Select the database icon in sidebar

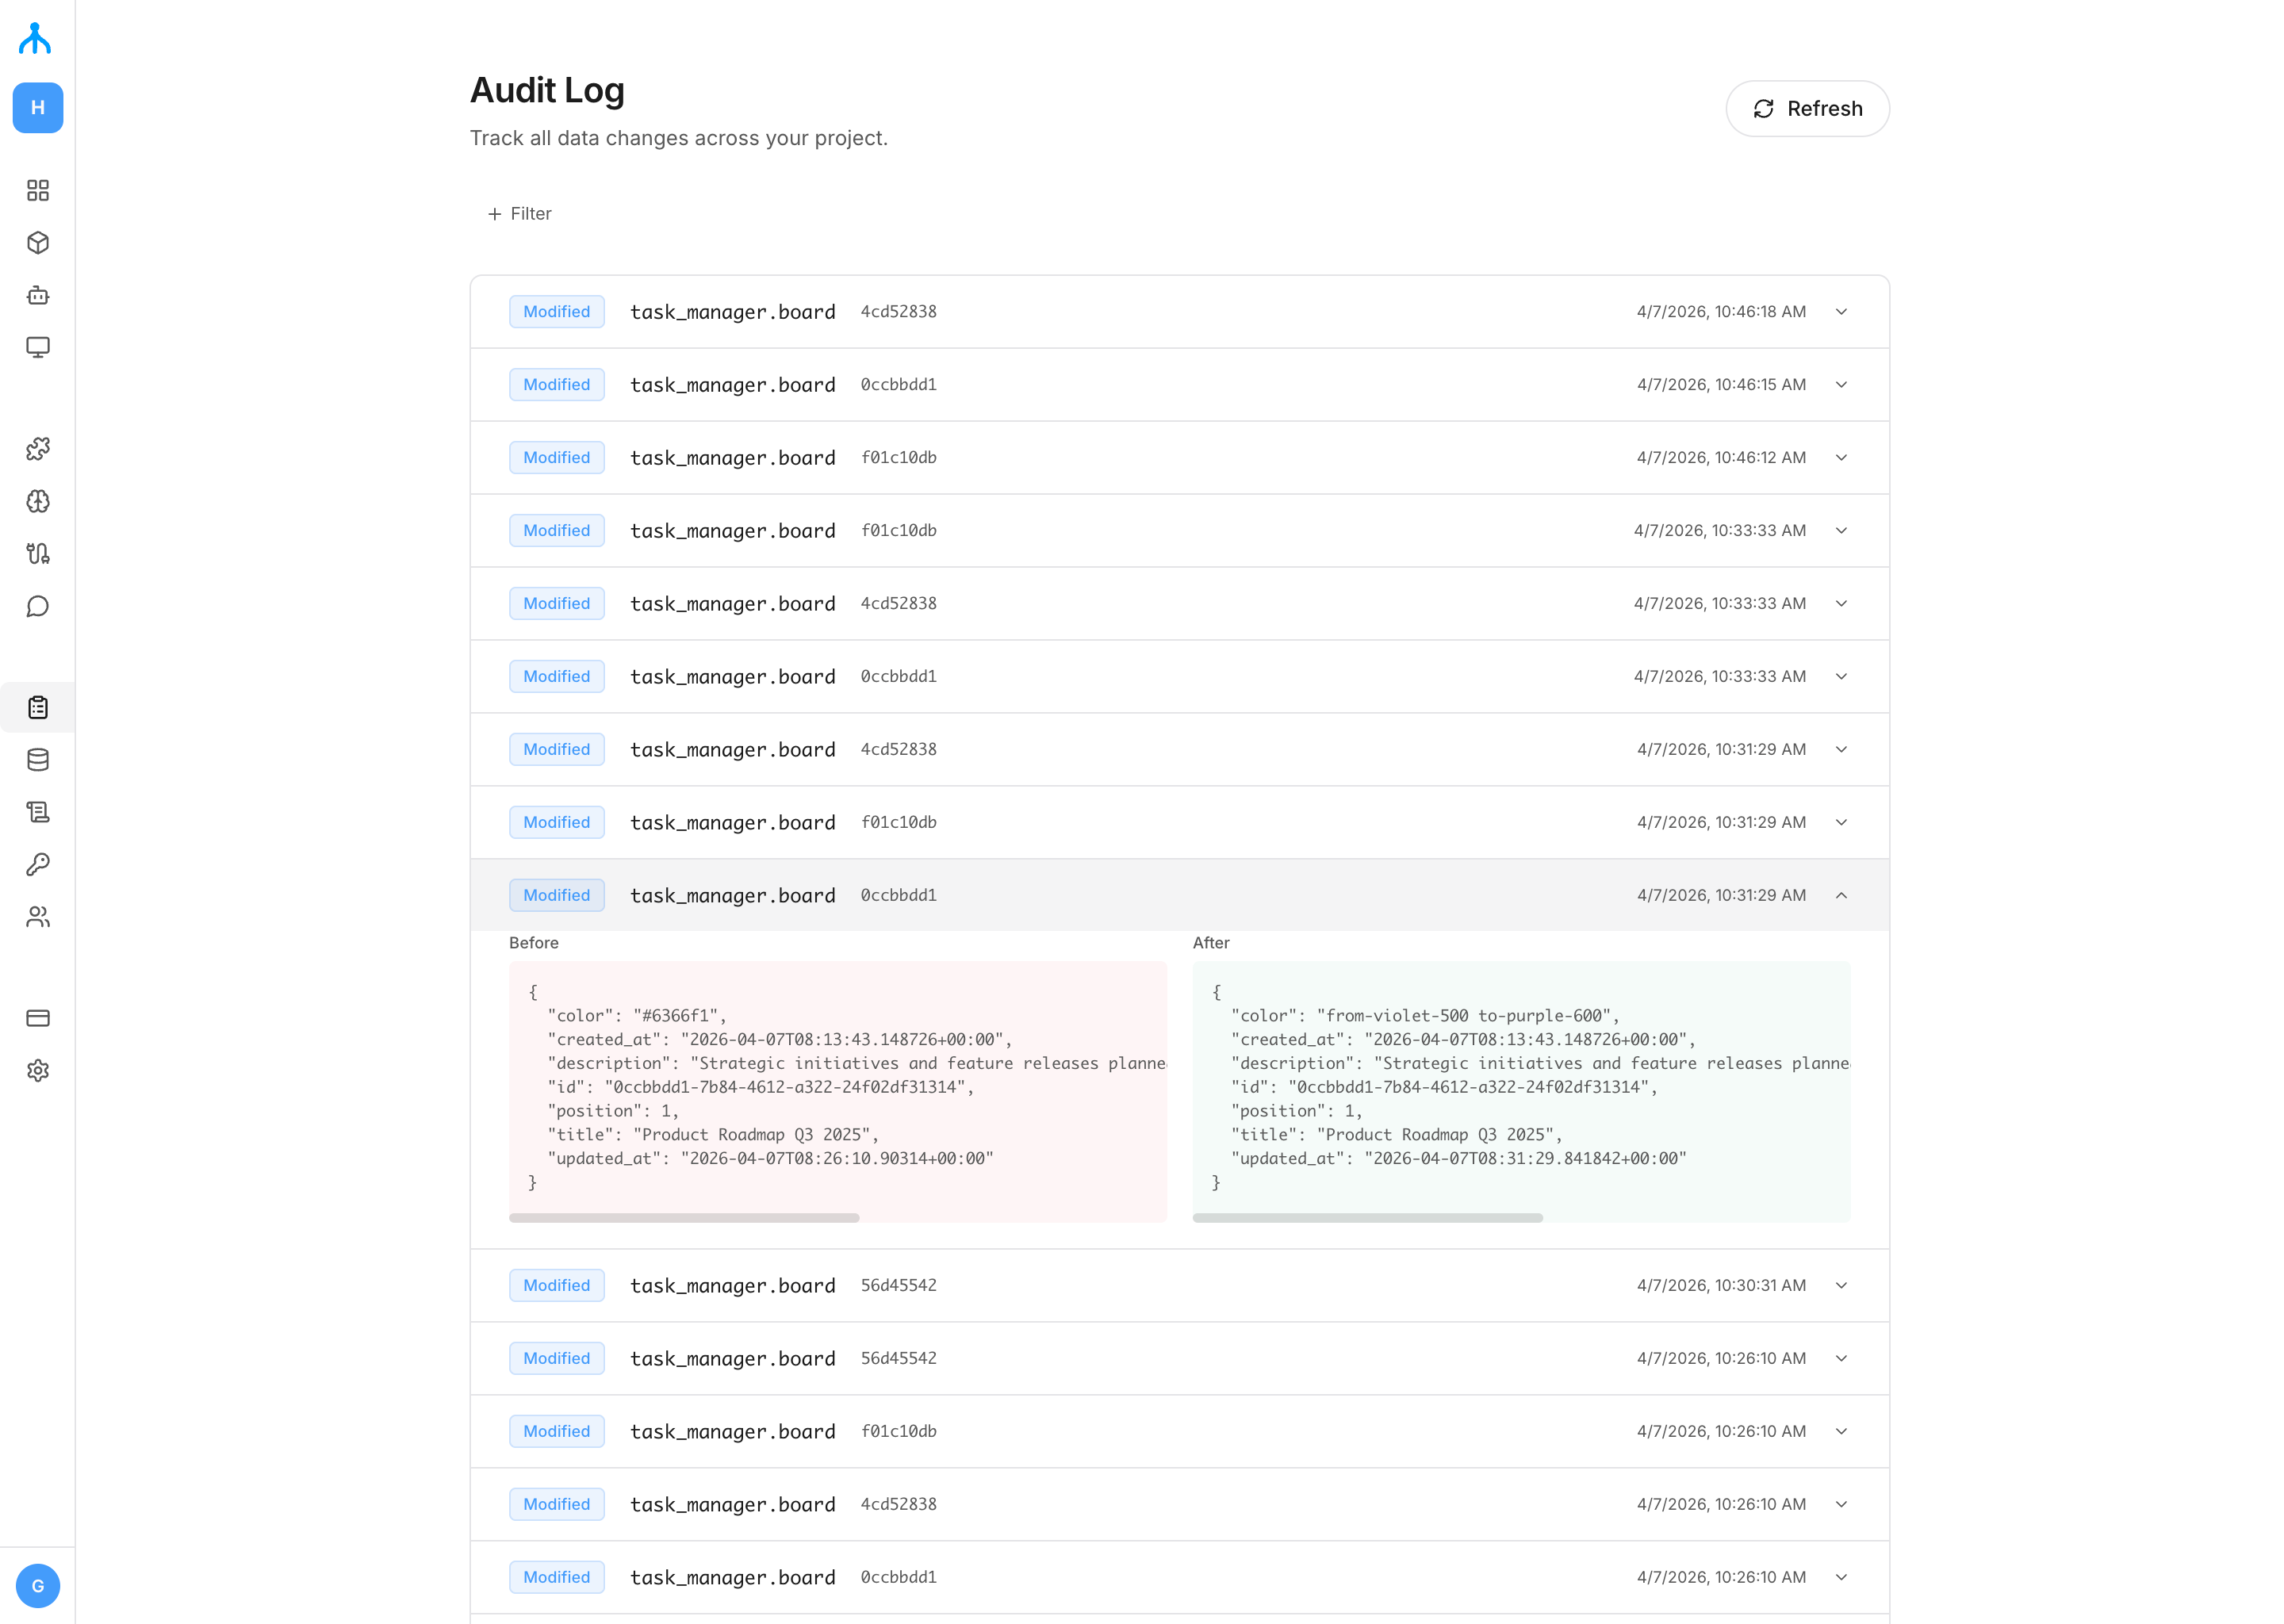coord(38,759)
